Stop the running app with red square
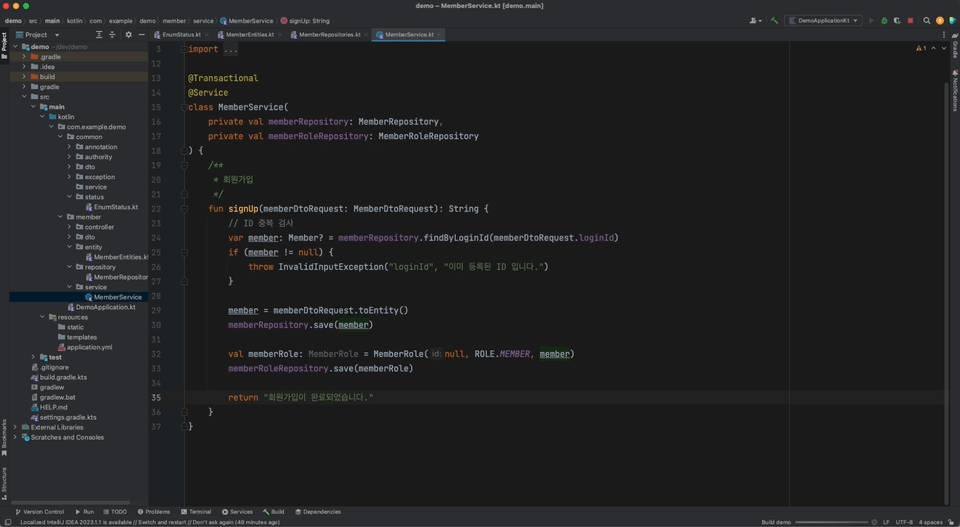Screen dimensions: 960x527 pyautogui.click(x=910, y=20)
